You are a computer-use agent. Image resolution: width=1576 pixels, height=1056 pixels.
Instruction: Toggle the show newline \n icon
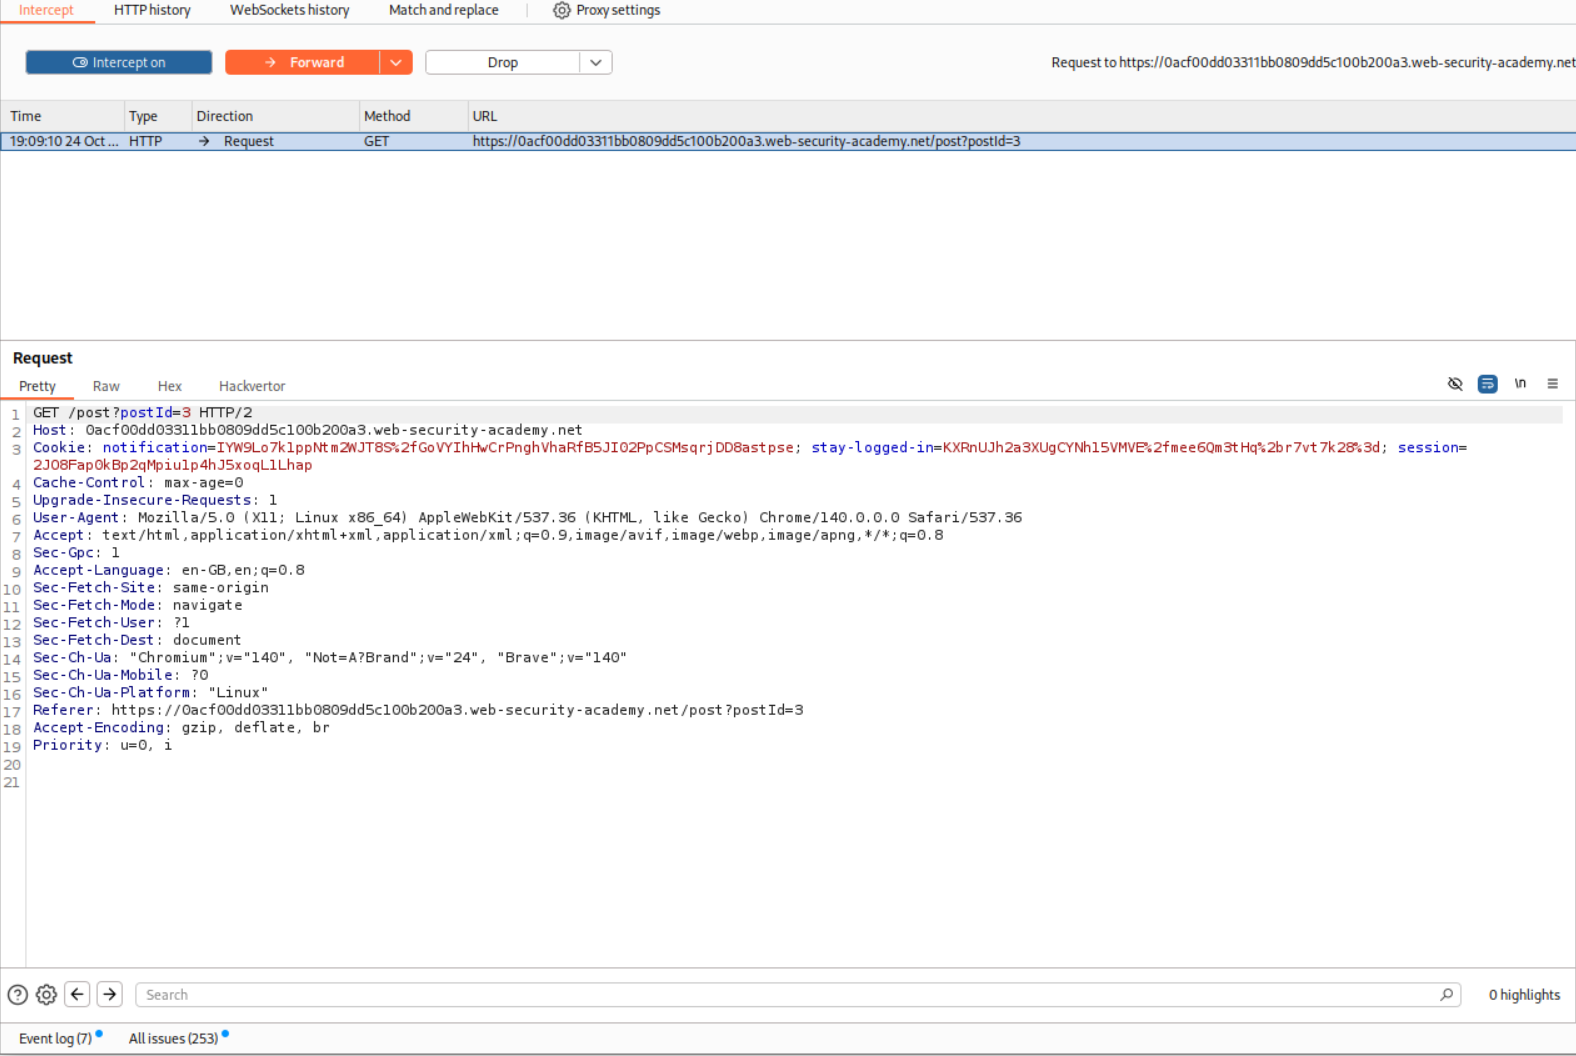tap(1520, 384)
